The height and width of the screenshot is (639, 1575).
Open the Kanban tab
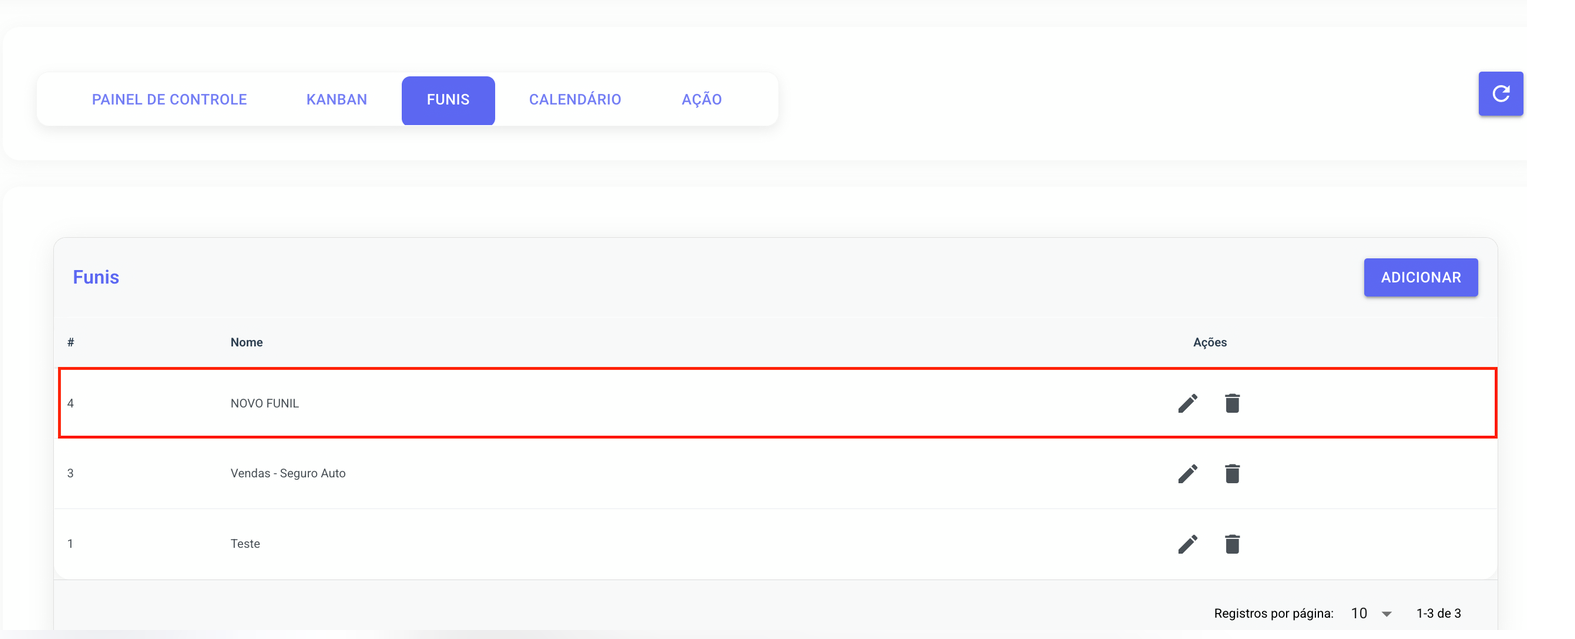336,100
